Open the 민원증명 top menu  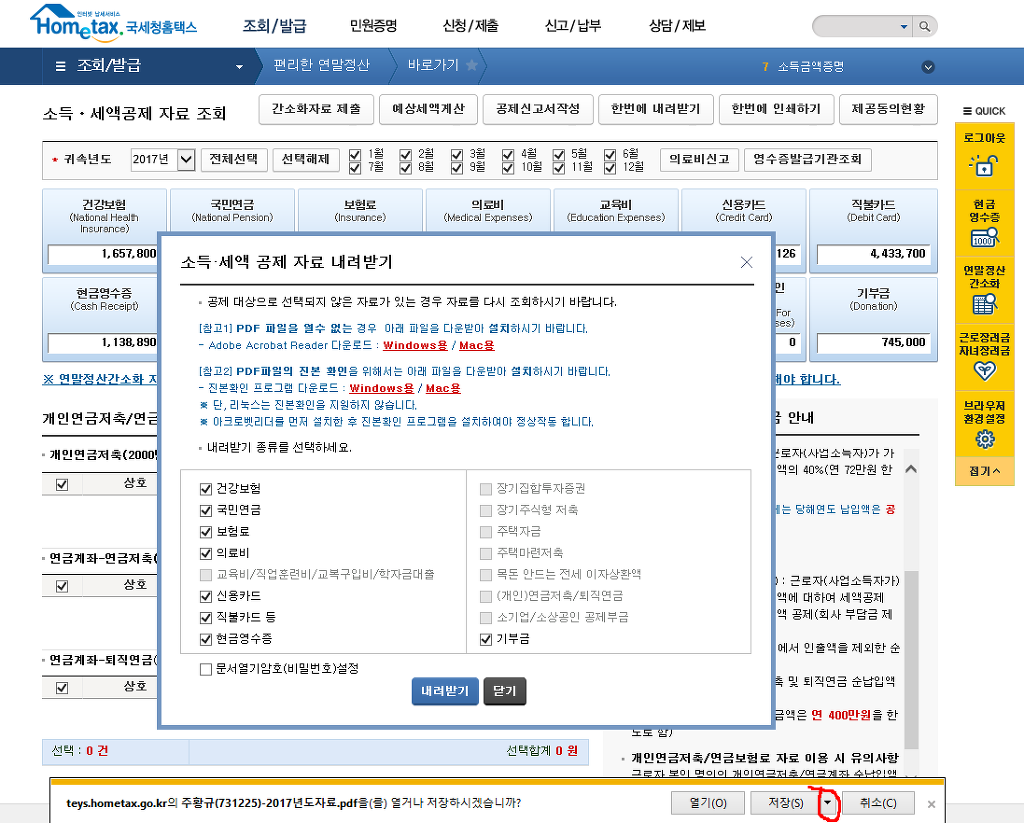click(374, 26)
